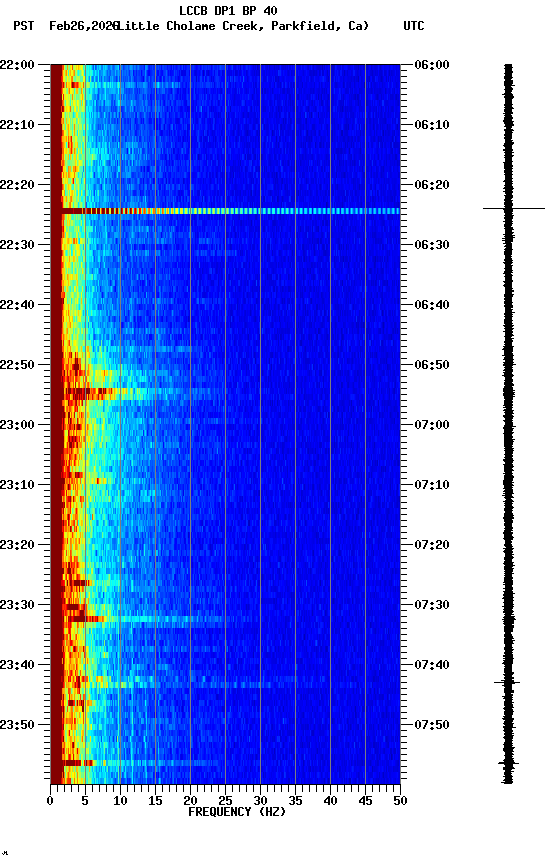Click the 07:40 UTC time label
552x864 pixels.
point(432,665)
